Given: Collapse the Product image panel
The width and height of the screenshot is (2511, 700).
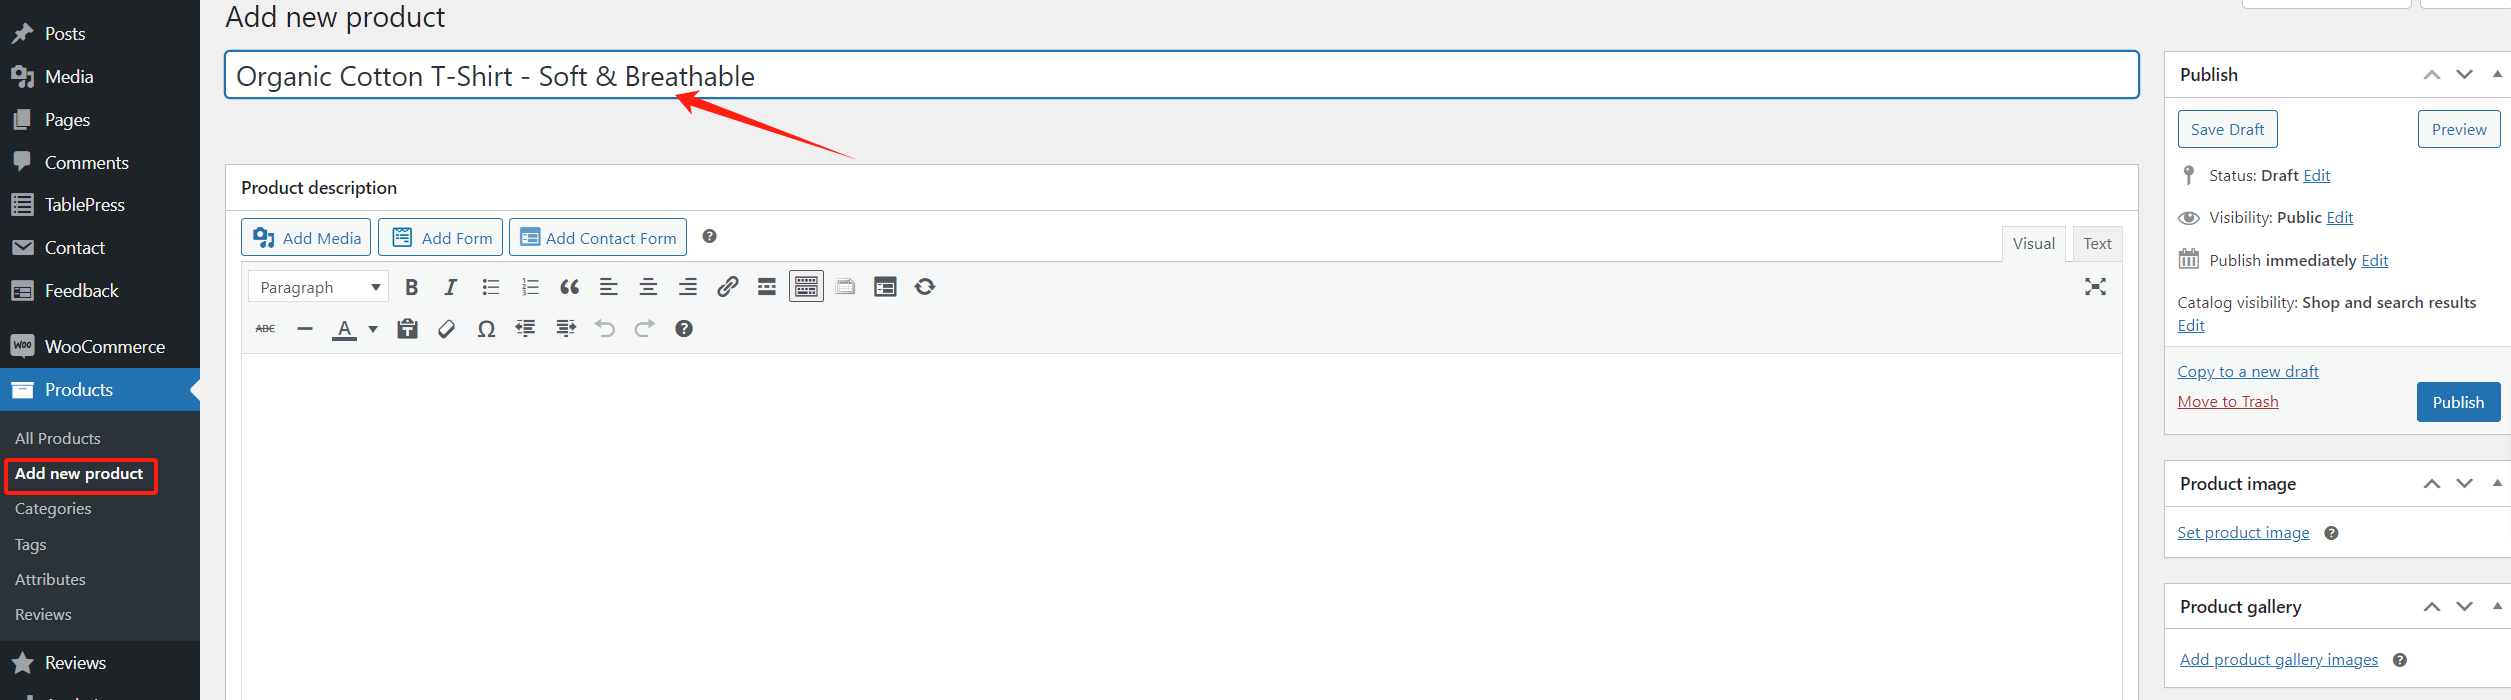Looking at the screenshot, I should [x=2496, y=484].
